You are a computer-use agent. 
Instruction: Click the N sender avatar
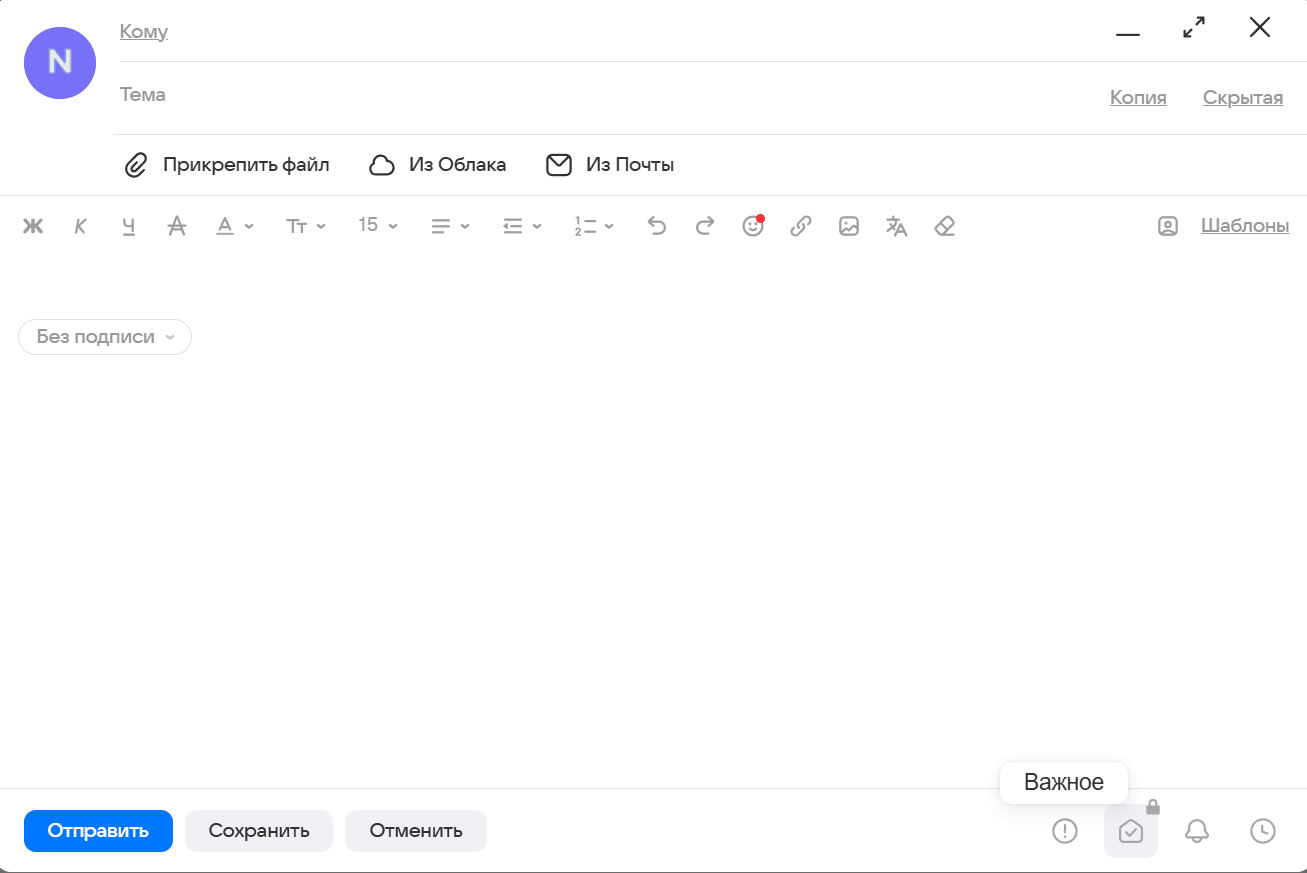tap(60, 63)
